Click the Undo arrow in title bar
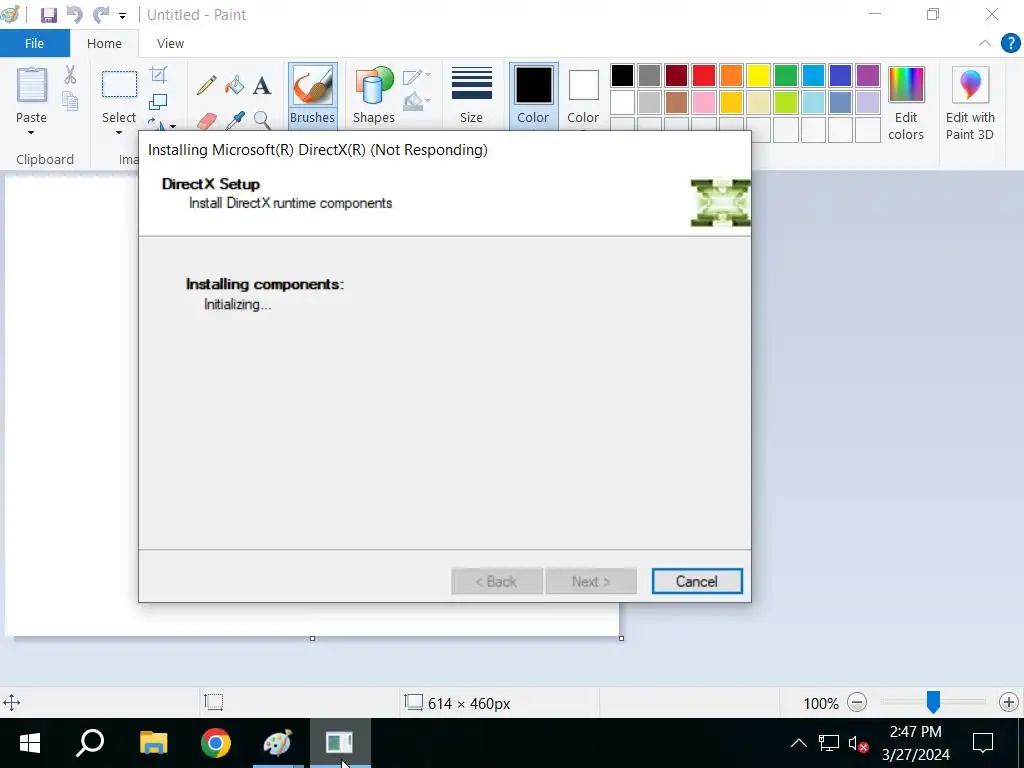Screen dimensions: 1024x768 point(75,14)
